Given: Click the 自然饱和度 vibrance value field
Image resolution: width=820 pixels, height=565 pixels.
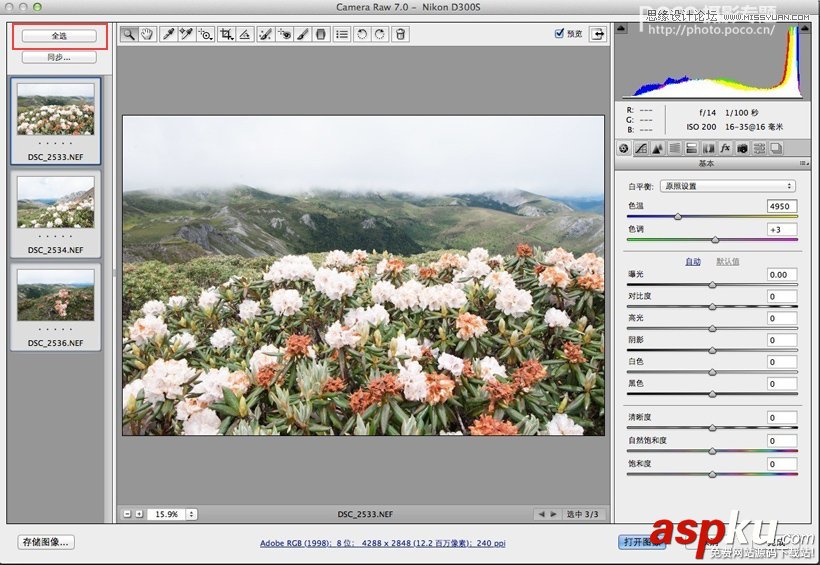Looking at the screenshot, I should (x=782, y=441).
